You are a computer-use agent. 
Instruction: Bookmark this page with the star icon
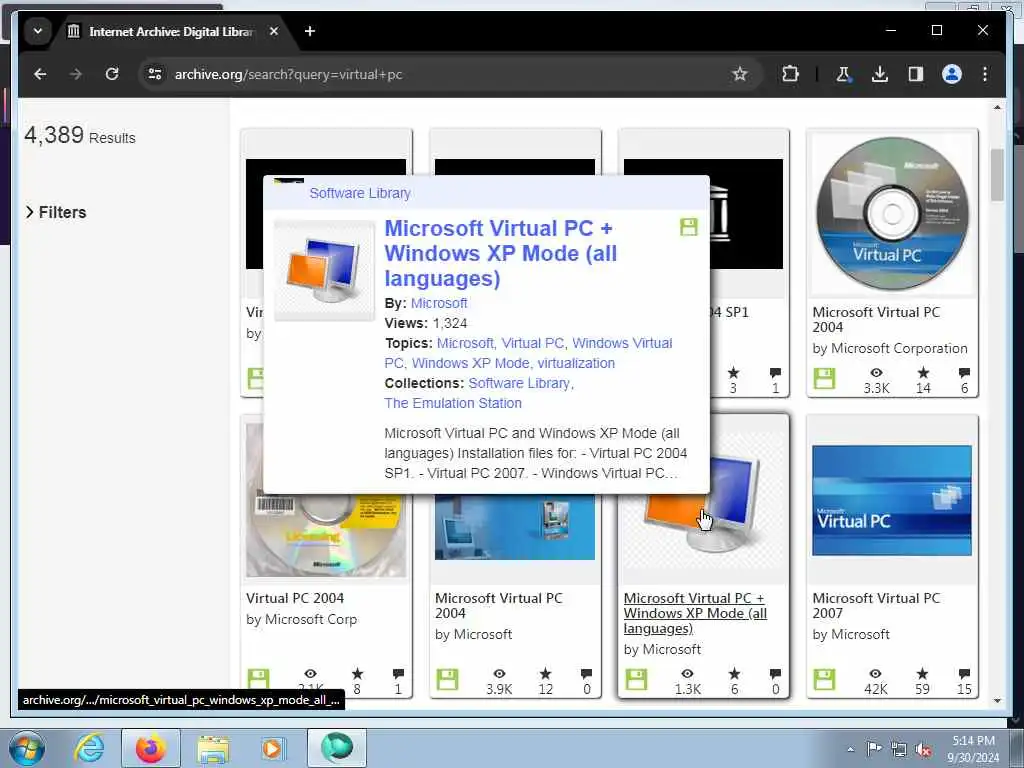point(739,74)
